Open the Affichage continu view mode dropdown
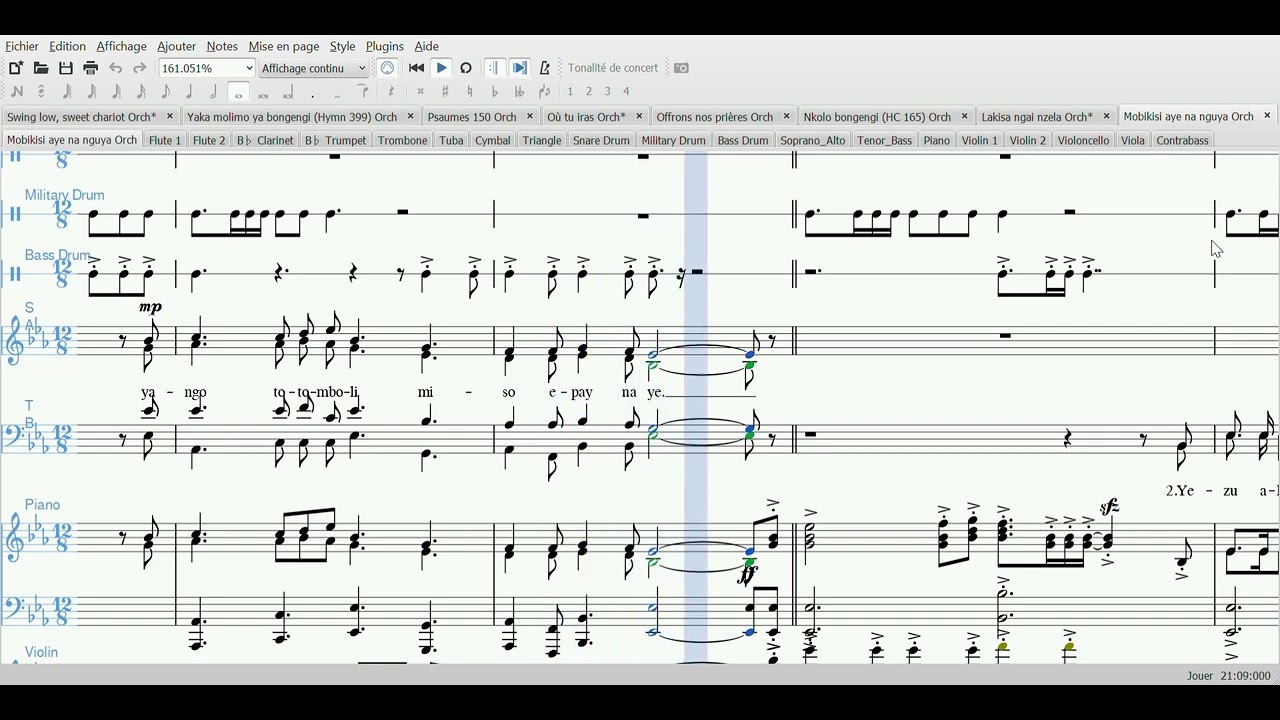1280x720 pixels. [x=314, y=68]
